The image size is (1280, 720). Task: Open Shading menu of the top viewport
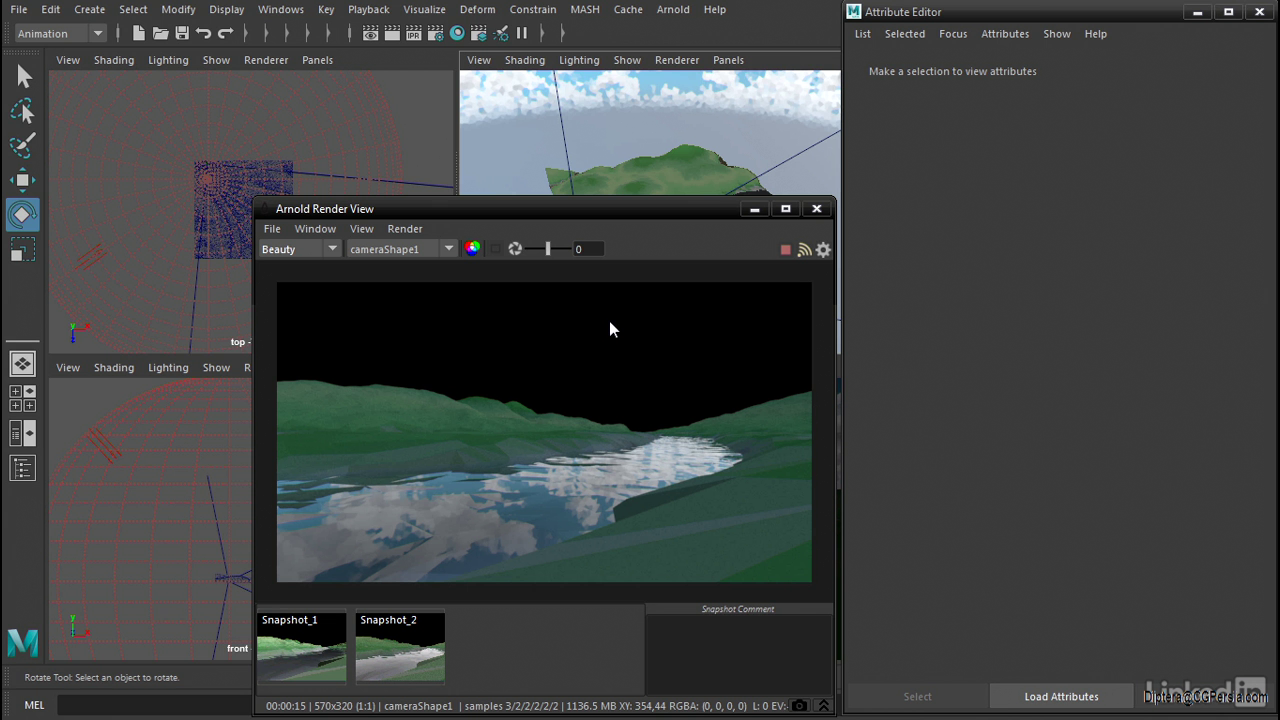click(114, 60)
